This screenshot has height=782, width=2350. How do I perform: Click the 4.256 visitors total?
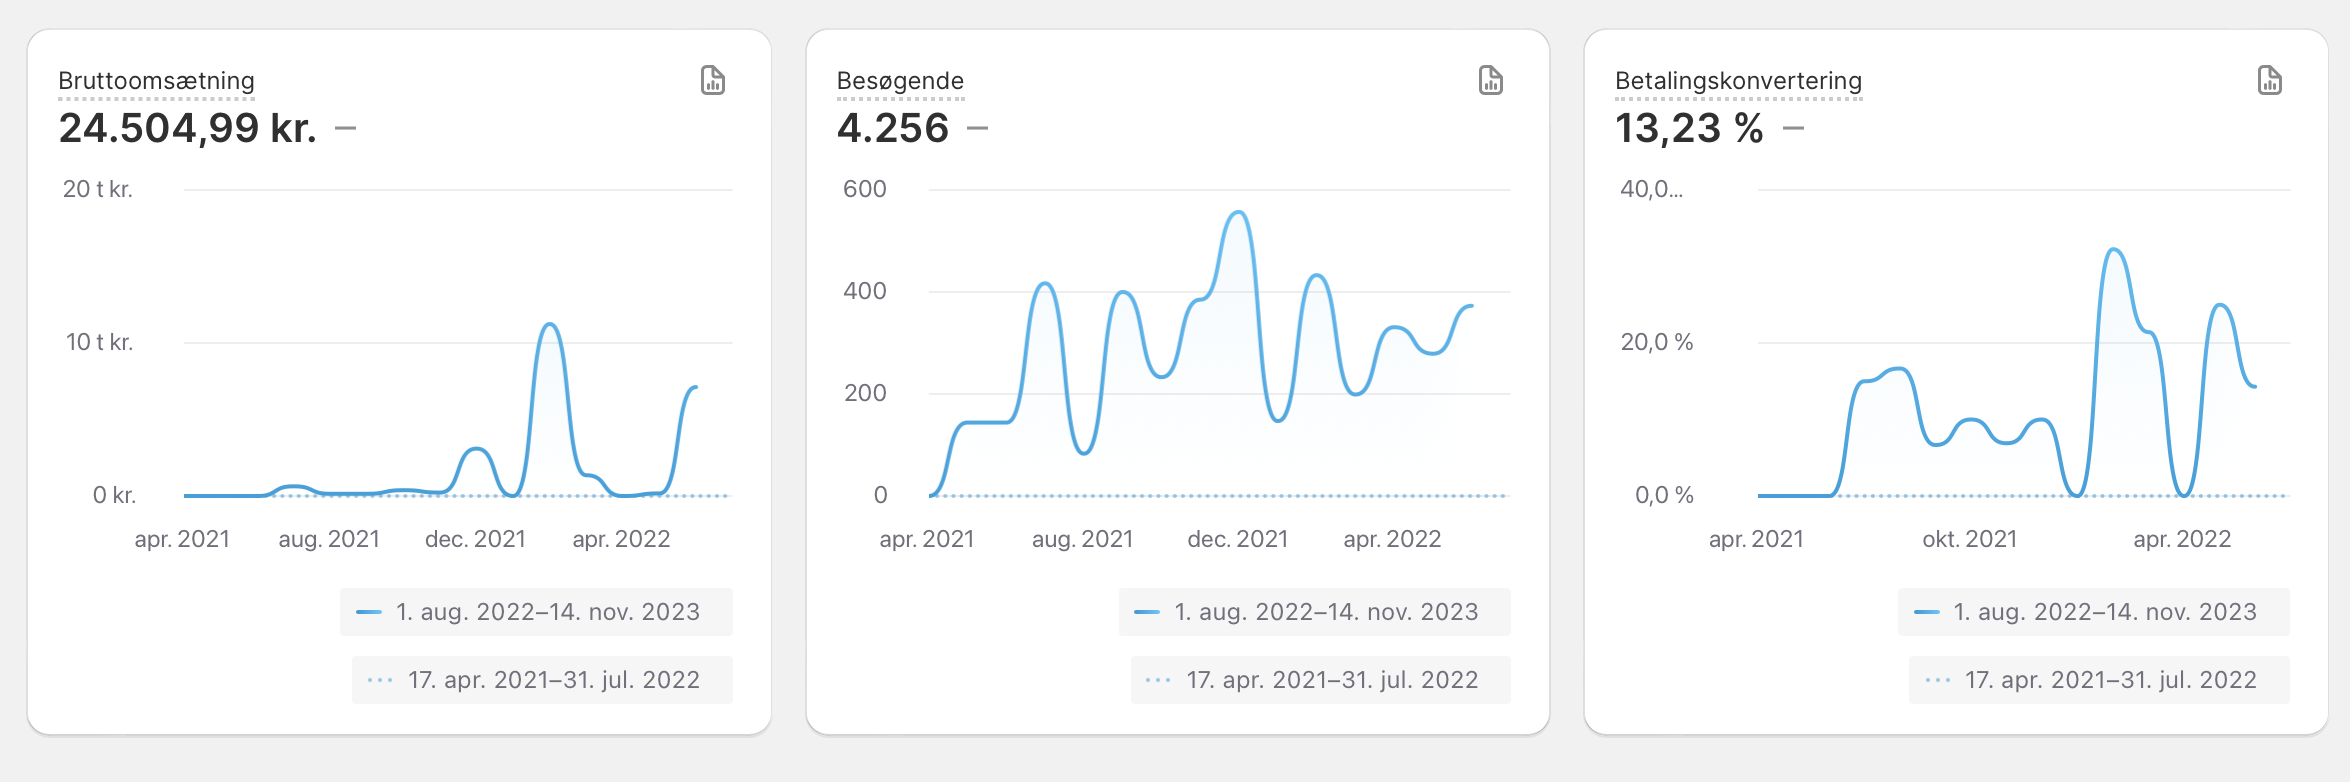click(892, 128)
